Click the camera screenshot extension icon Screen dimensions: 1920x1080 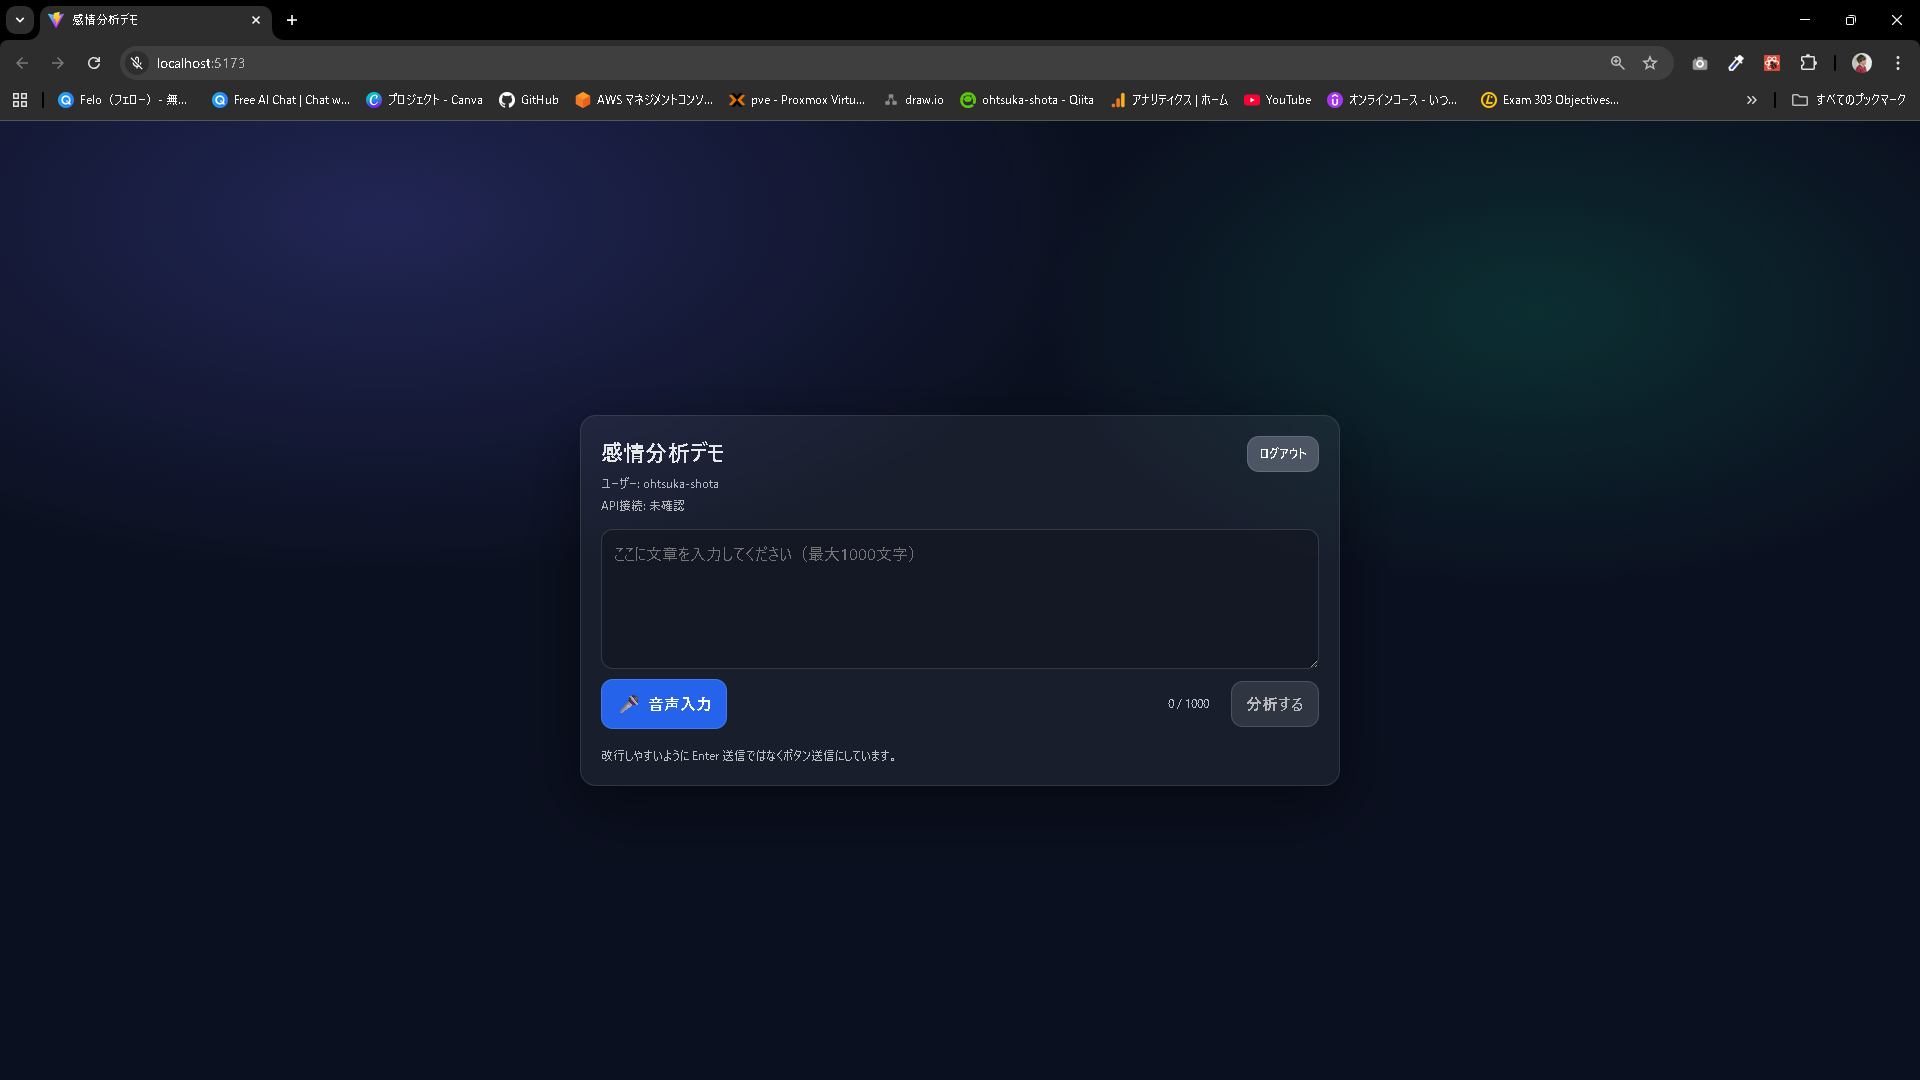1700,63
